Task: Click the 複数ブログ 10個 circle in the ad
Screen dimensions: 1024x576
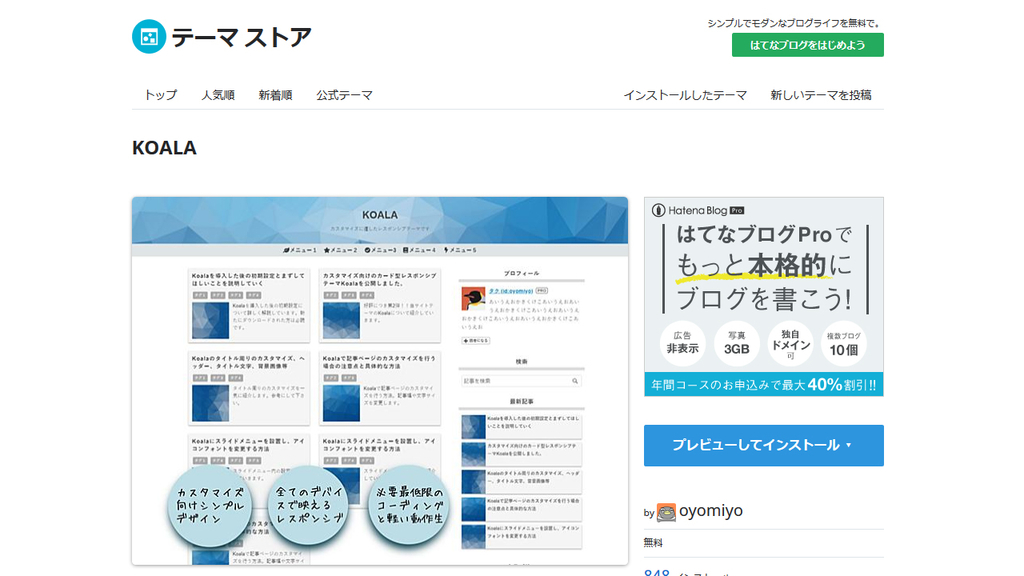Action: [x=844, y=343]
